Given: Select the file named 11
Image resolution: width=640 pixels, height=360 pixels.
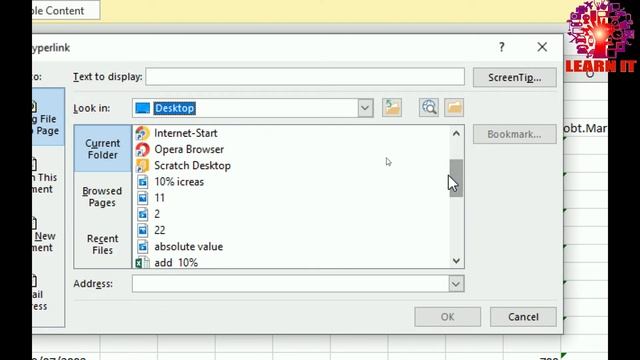Looking at the screenshot, I should [160, 198].
